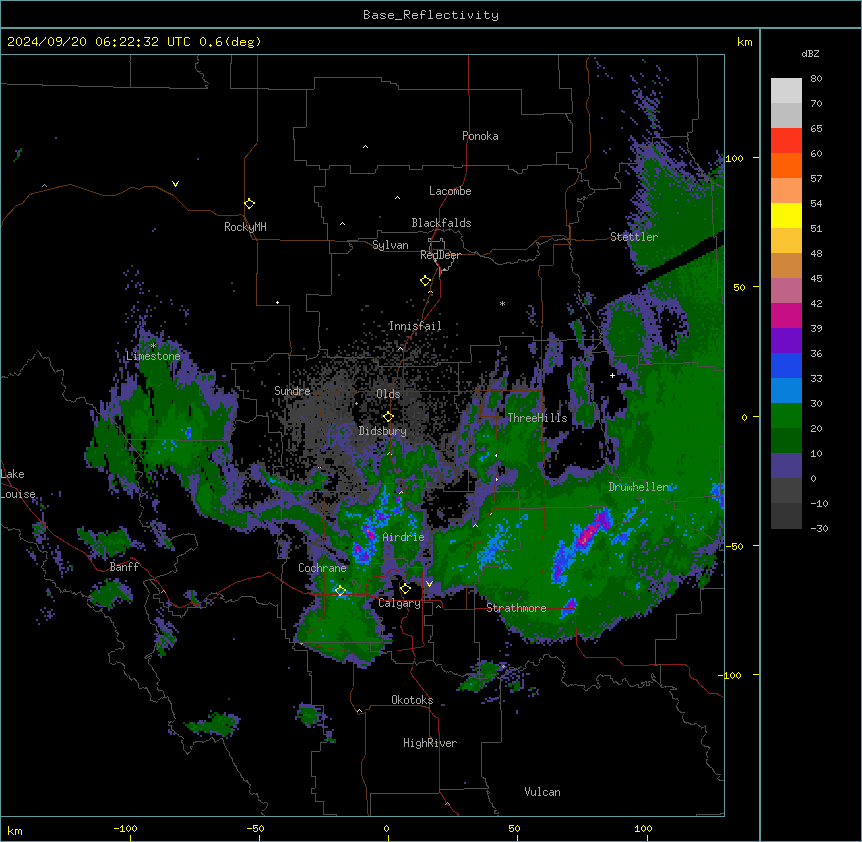This screenshot has height=842, width=862.
Task: Click the Calgary city label
Action: coord(399,603)
